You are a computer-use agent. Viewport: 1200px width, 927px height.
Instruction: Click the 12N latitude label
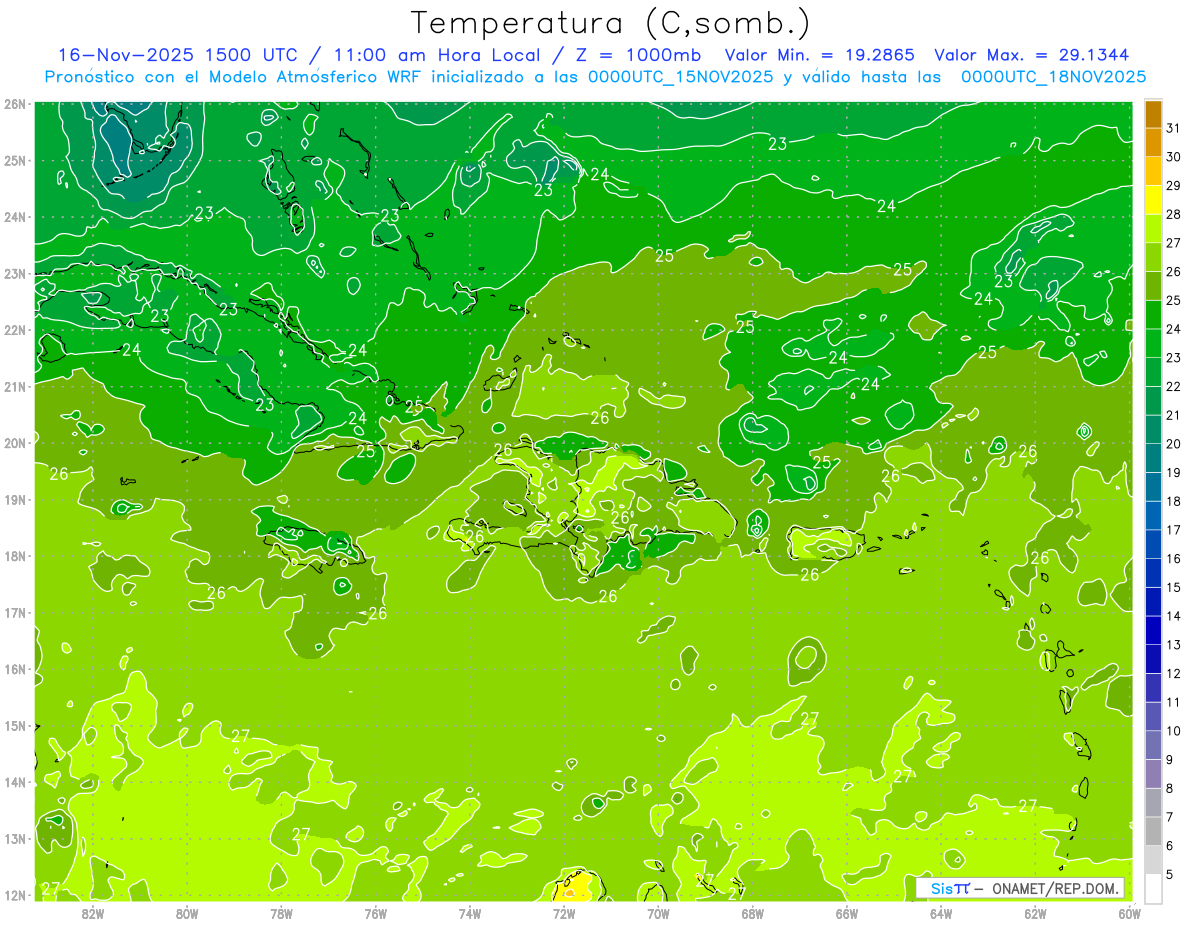click(x=15, y=895)
